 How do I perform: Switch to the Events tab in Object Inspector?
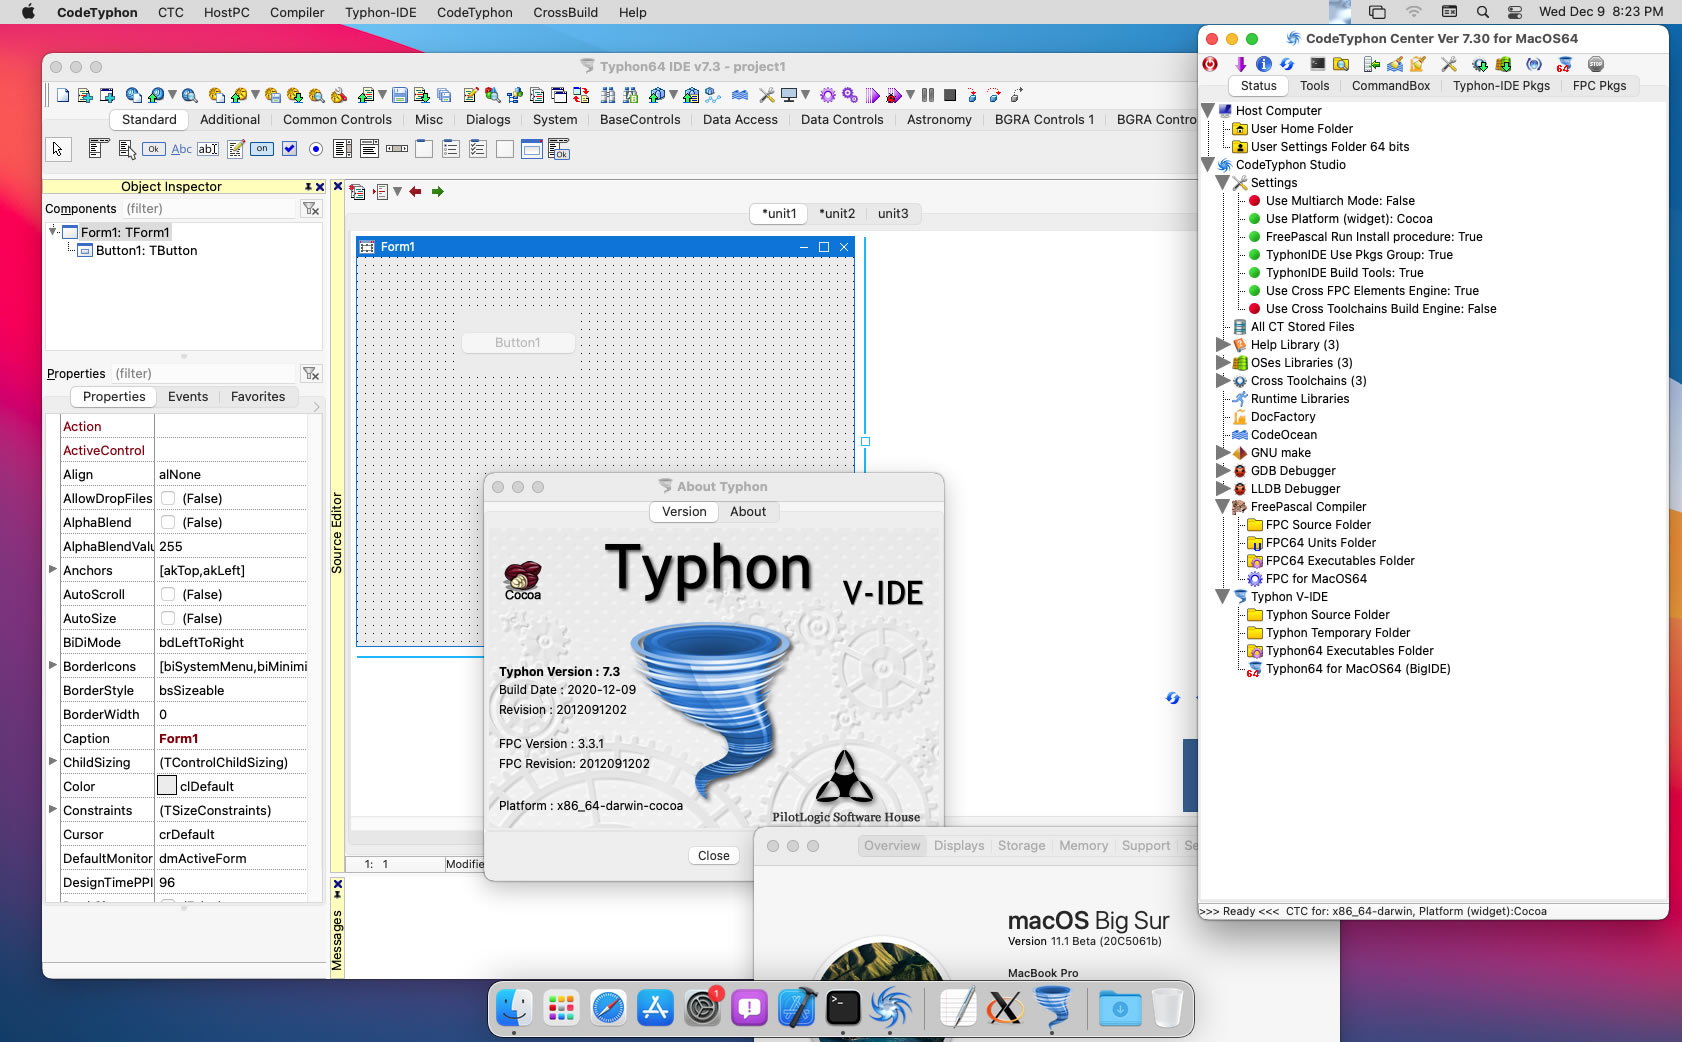[x=188, y=396]
